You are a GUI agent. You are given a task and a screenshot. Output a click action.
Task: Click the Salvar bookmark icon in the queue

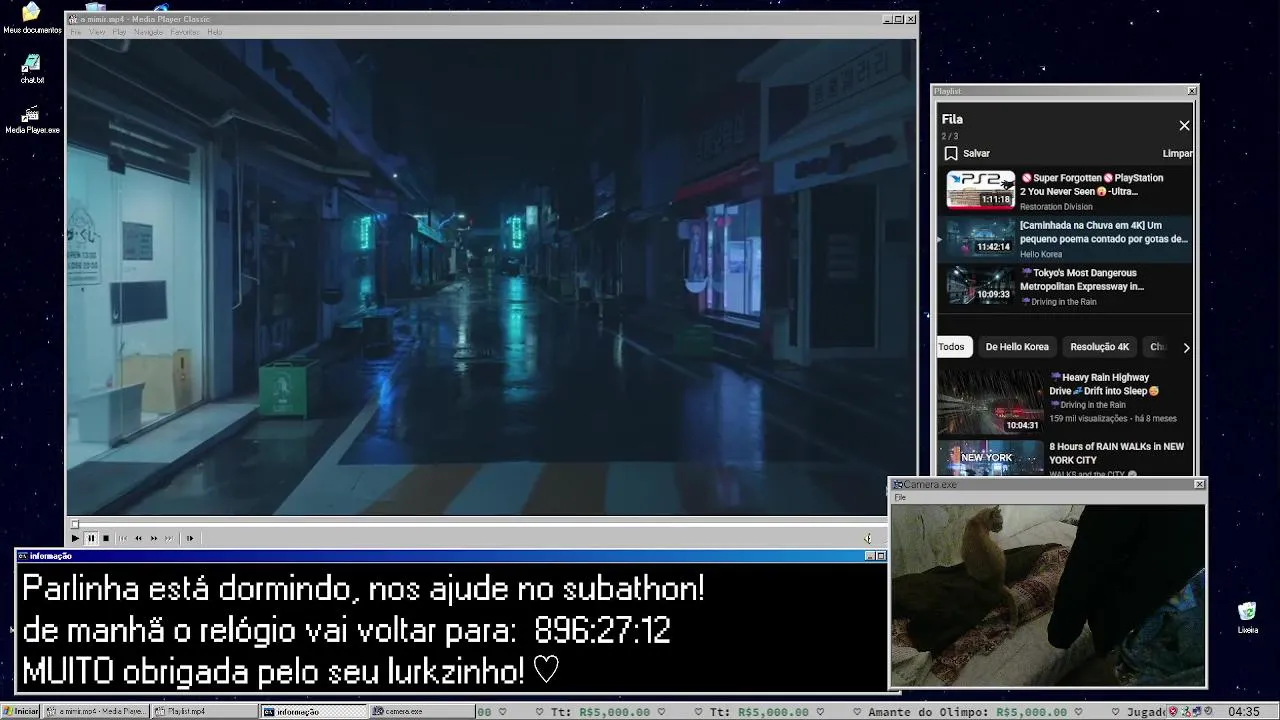click(951, 153)
